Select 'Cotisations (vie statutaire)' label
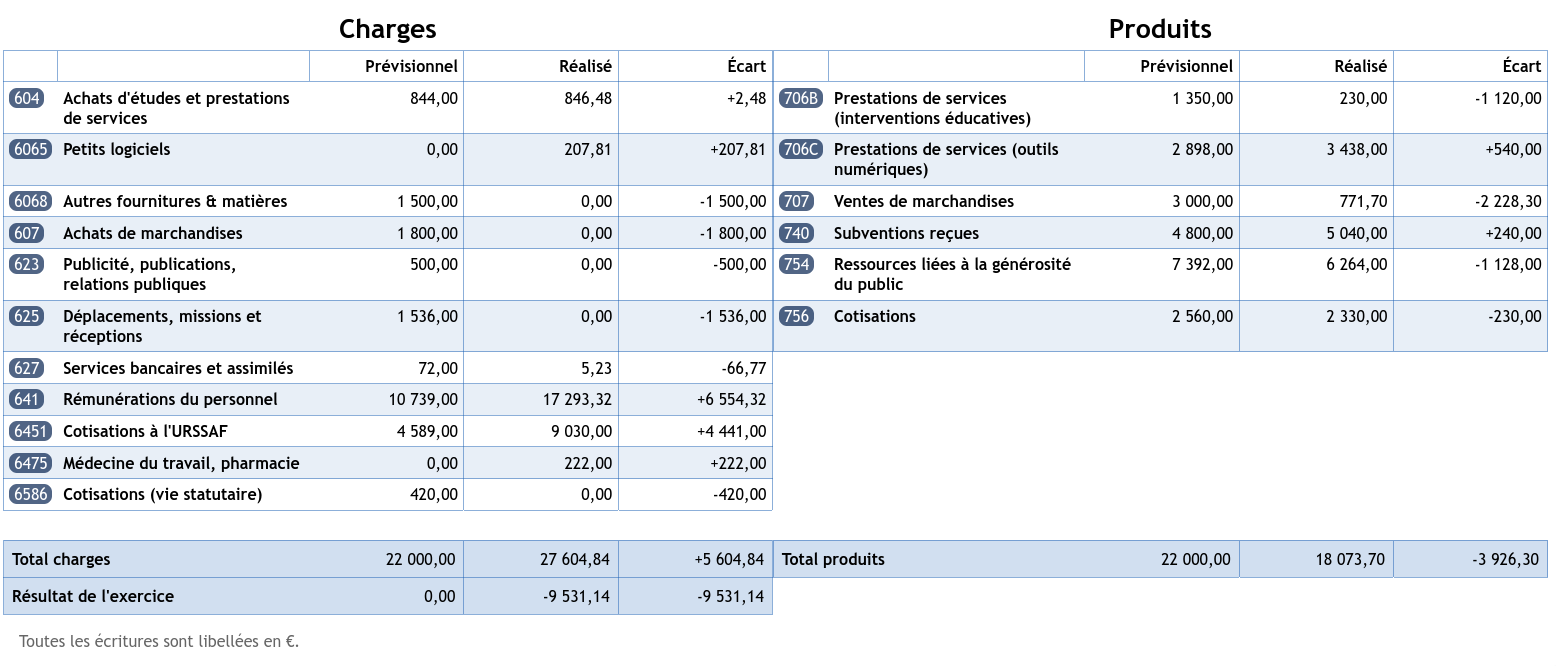 click(162, 494)
